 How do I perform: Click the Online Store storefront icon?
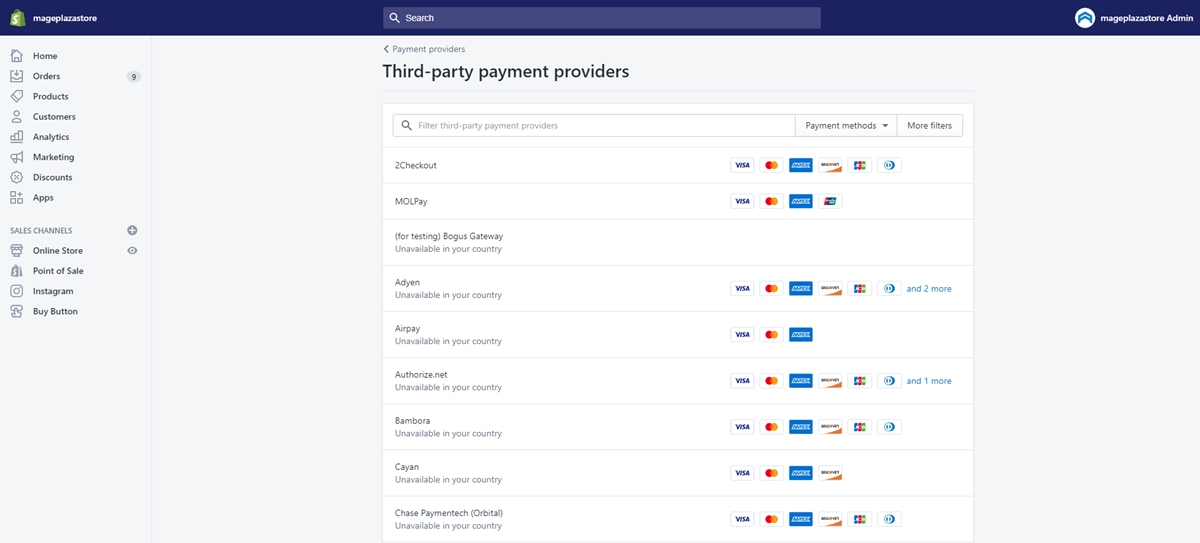click(16, 251)
